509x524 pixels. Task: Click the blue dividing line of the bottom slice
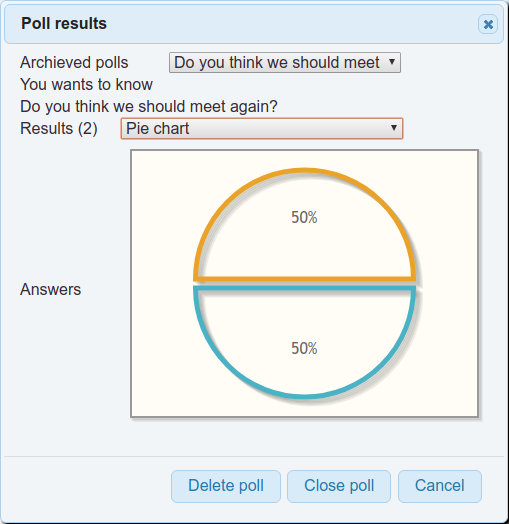(x=304, y=288)
